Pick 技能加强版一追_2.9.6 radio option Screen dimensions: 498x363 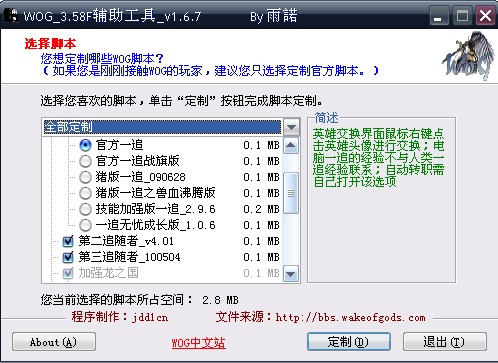[85, 209]
